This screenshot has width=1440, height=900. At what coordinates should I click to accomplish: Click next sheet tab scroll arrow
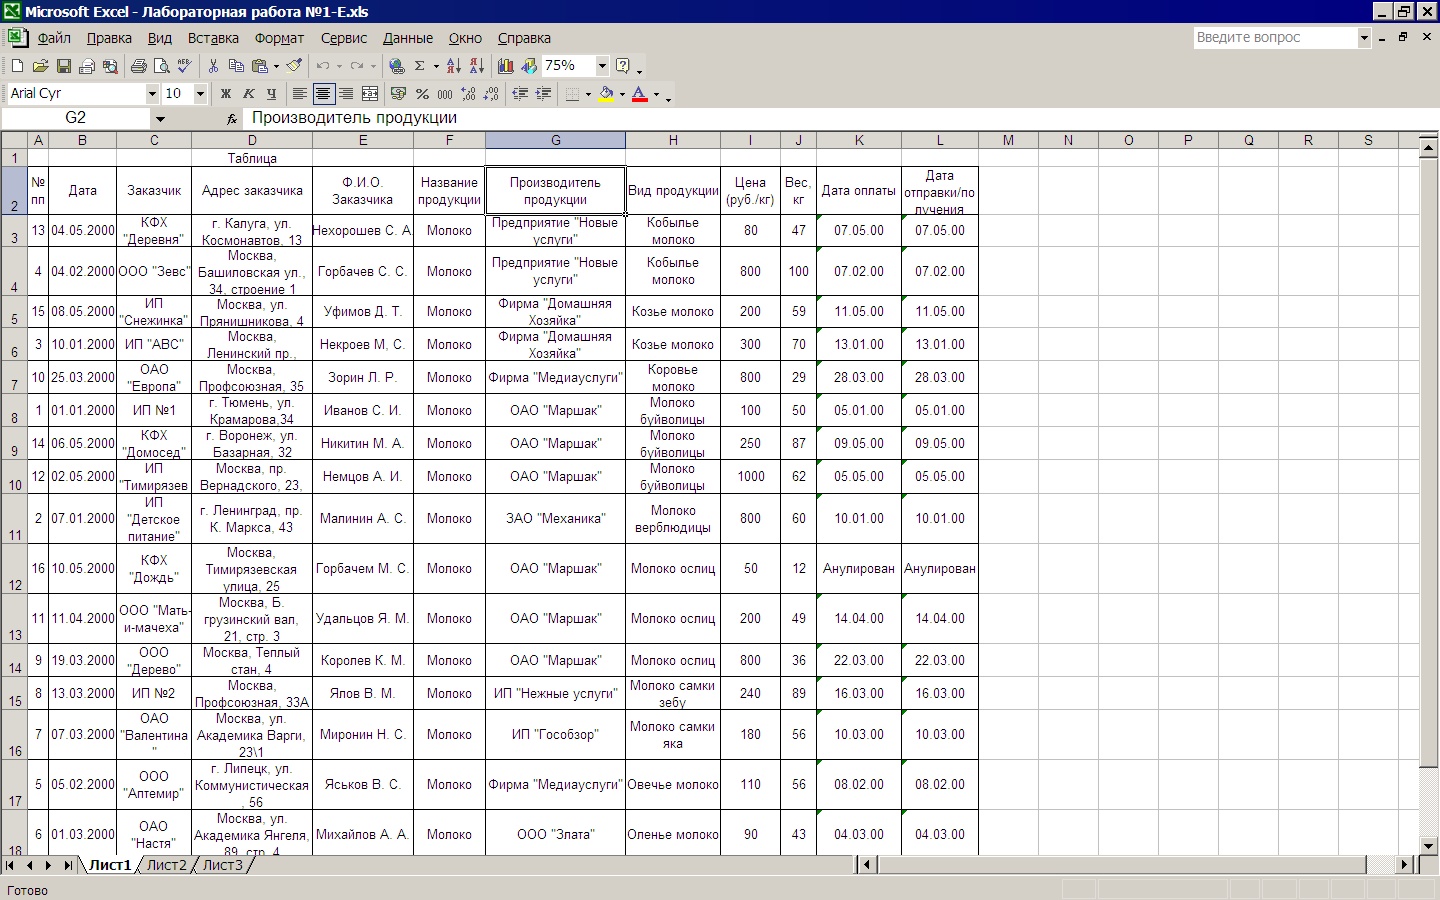tap(48, 865)
